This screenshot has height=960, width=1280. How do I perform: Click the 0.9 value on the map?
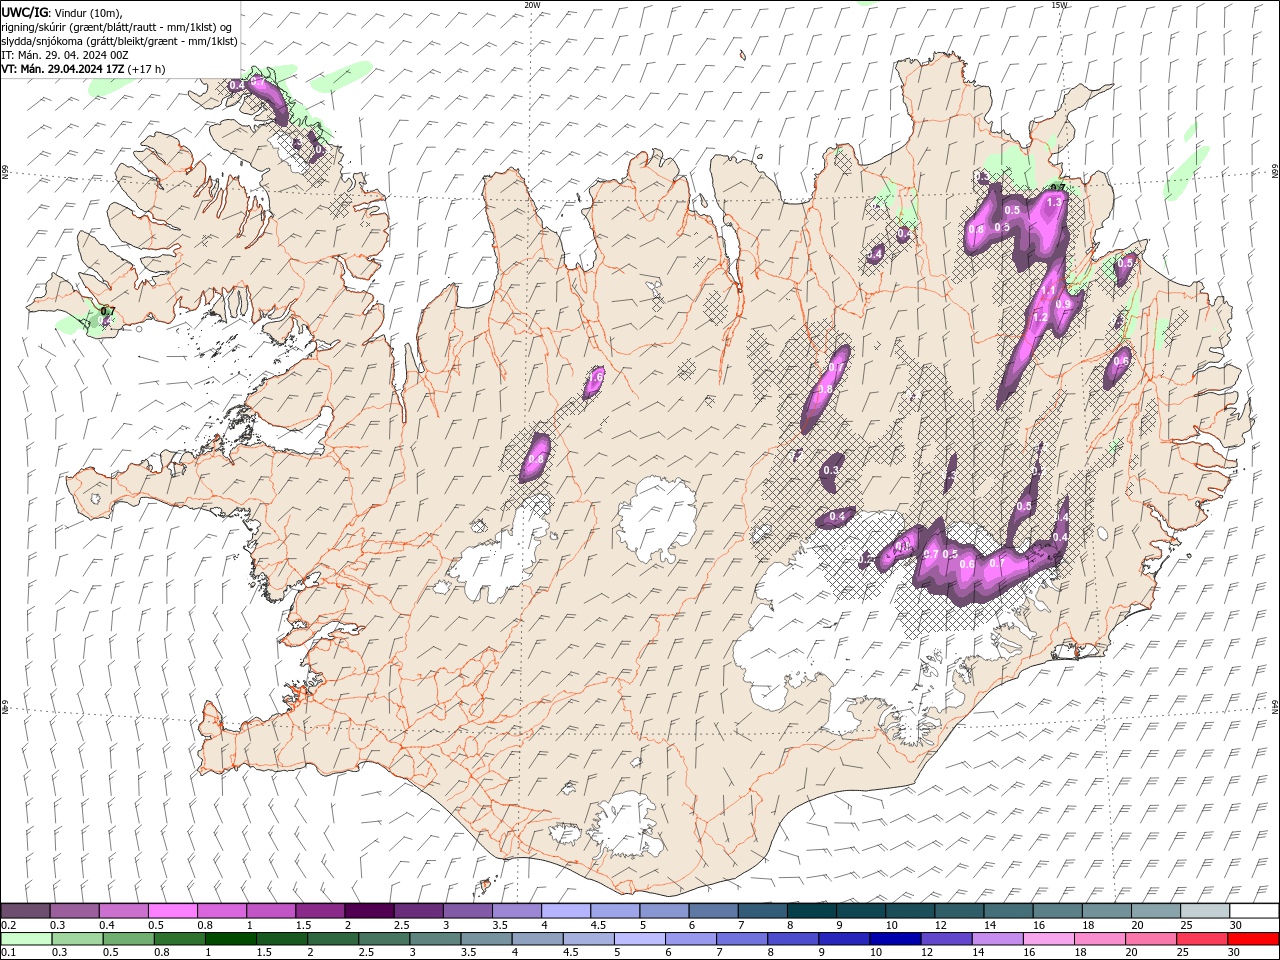click(1064, 304)
